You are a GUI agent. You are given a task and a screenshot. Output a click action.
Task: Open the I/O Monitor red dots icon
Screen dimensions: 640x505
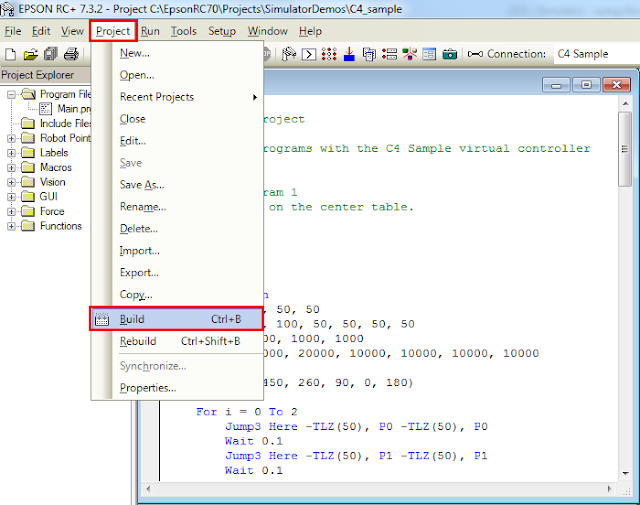pyautogui.click(x=329, y=54)
